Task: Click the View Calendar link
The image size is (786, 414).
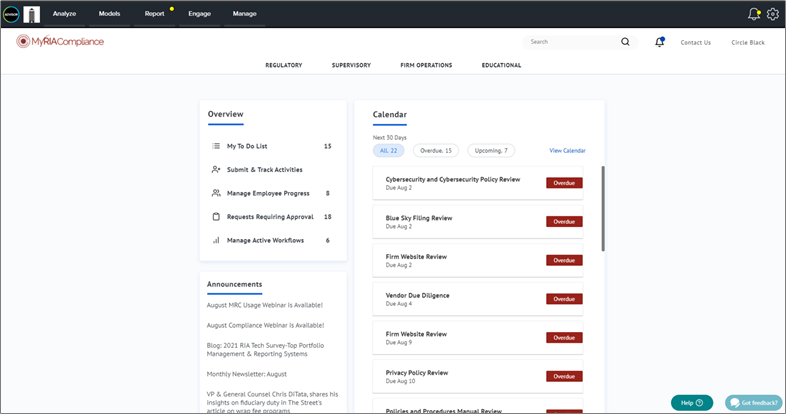Action: click(567, 151)
